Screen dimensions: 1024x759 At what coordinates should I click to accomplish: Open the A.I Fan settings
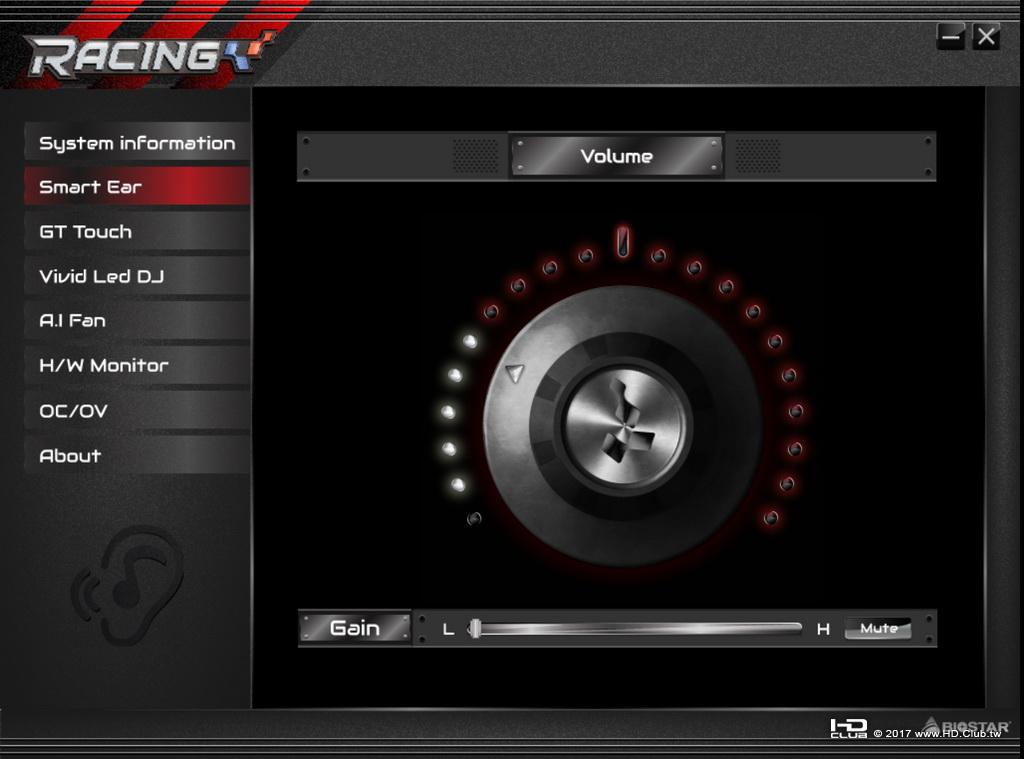coord(137,321)
